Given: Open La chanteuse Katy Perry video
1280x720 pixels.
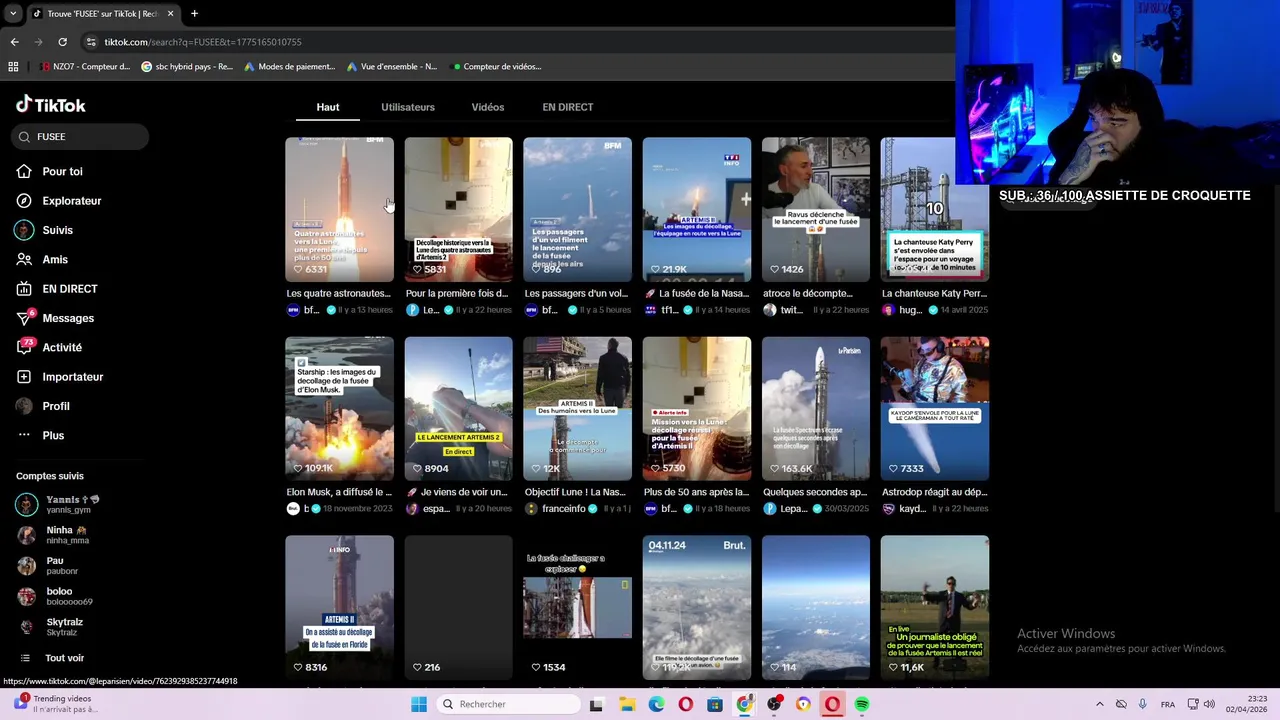Looking at the screenshot, I should (x=934, y=209).
